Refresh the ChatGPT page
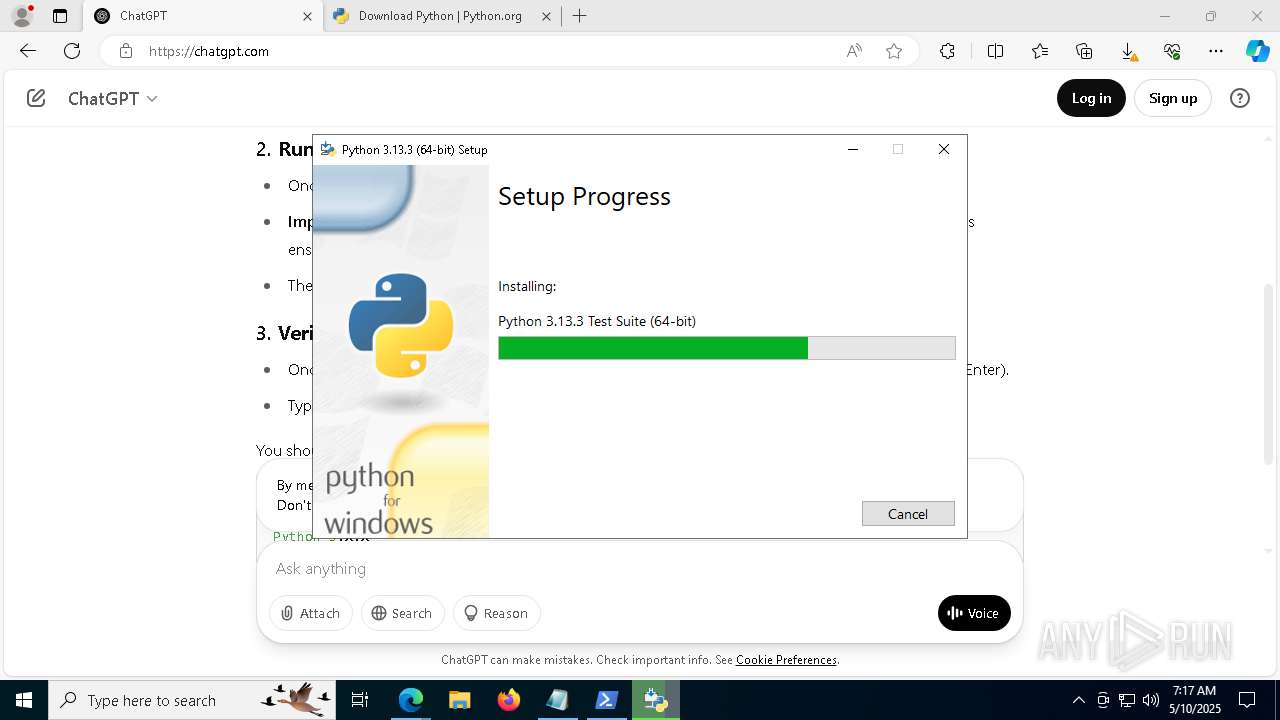This screenshot has height=720, width=1280. [x=72, y=51]
